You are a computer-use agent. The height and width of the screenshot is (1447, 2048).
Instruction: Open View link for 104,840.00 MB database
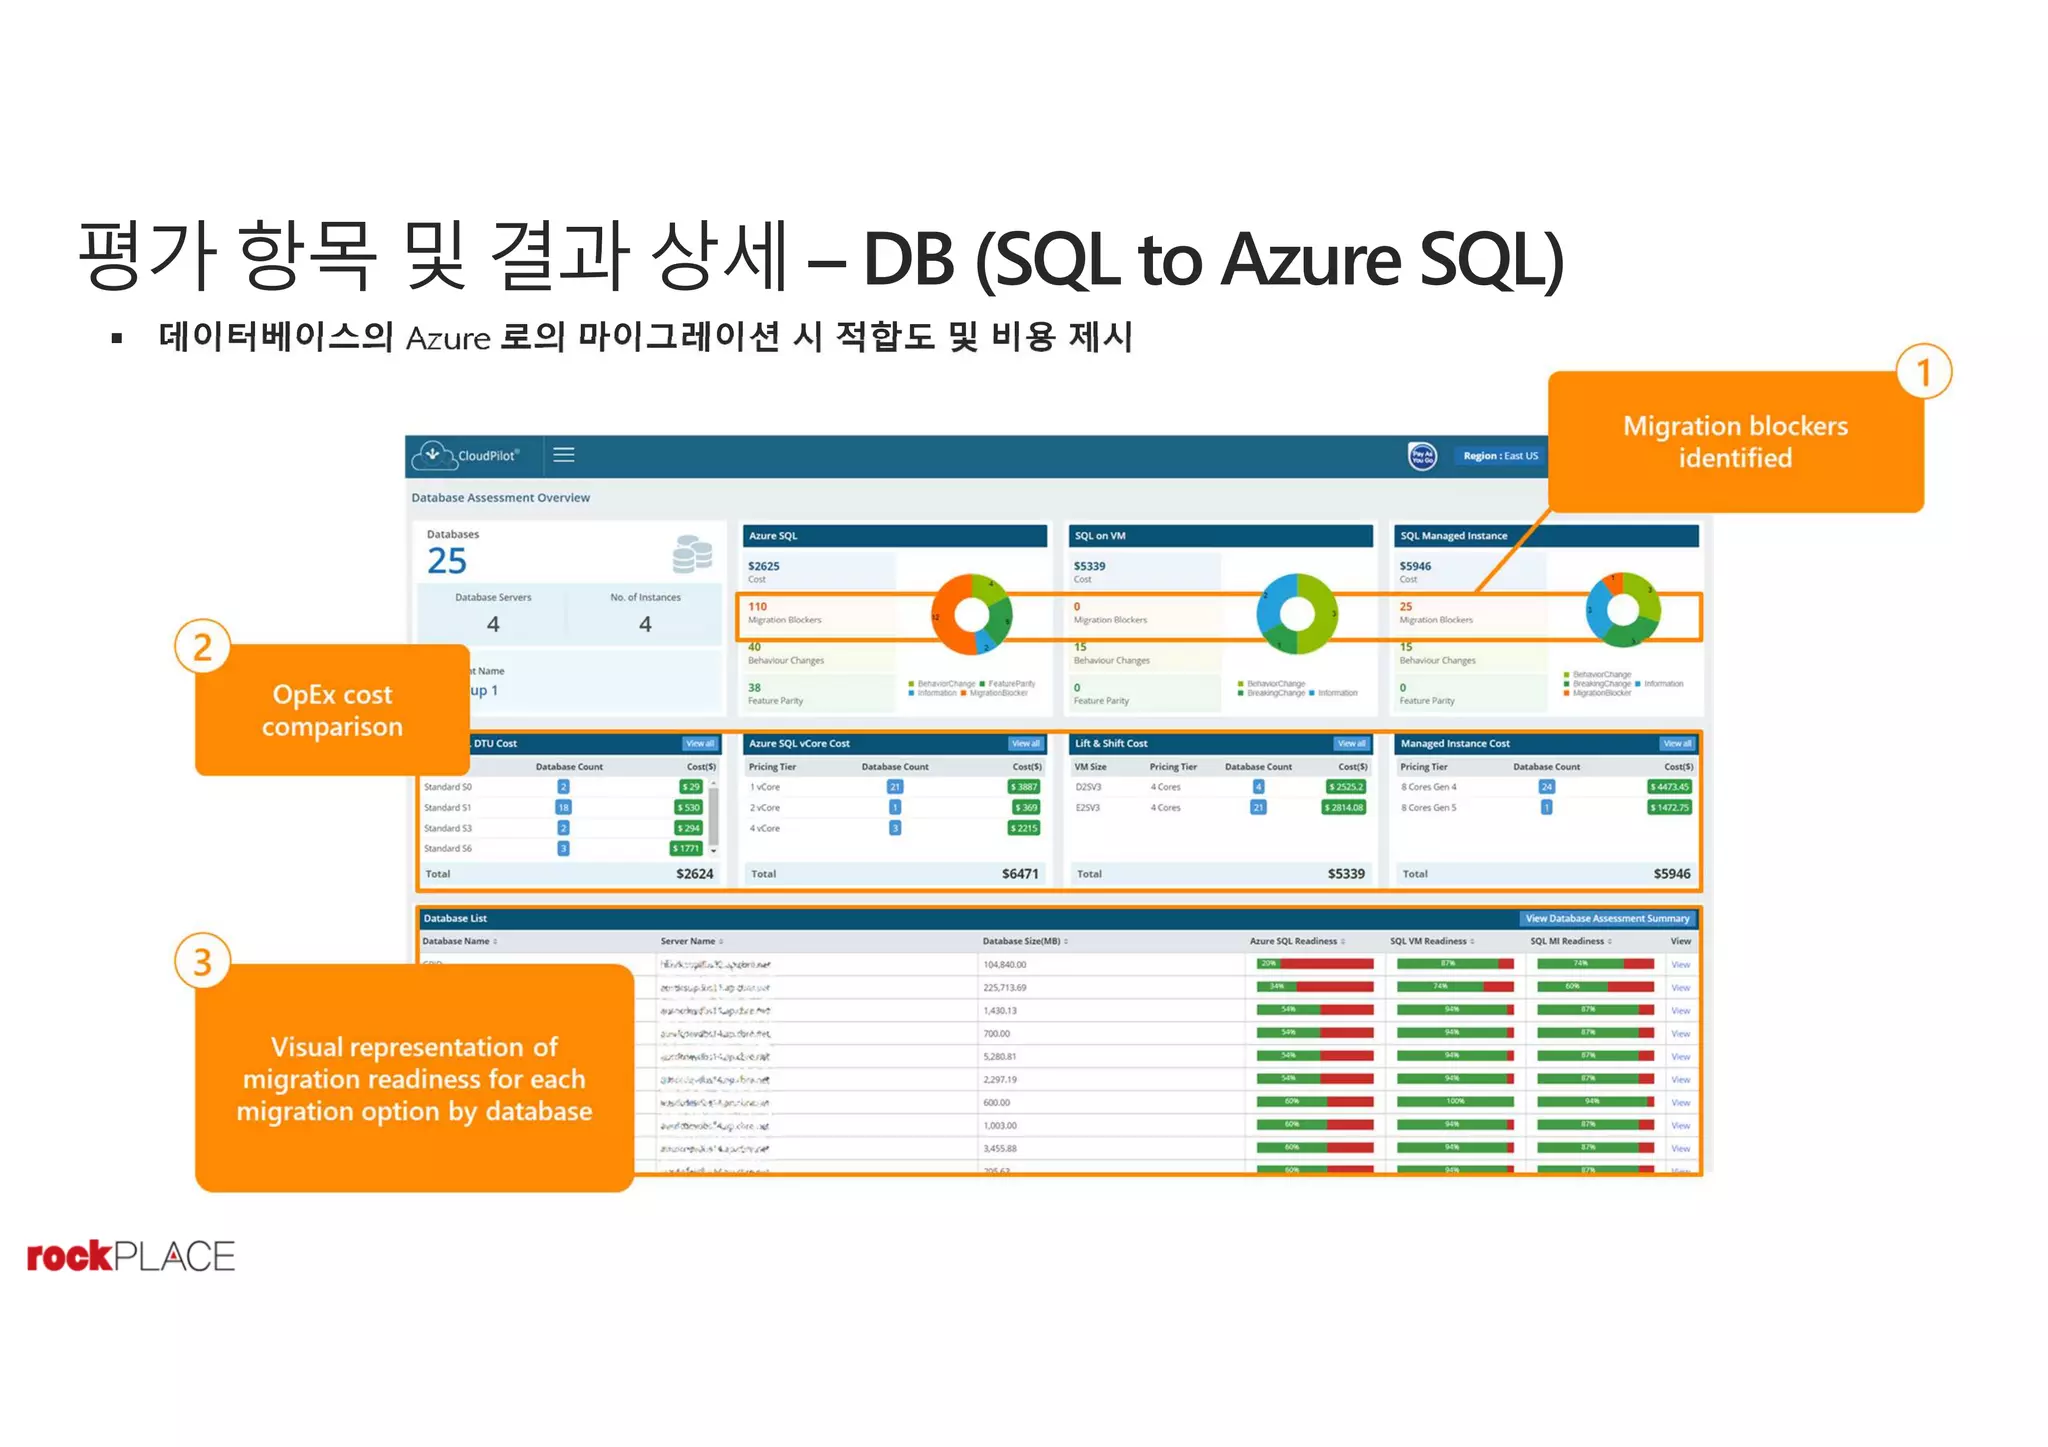(x=1680, y=965)
